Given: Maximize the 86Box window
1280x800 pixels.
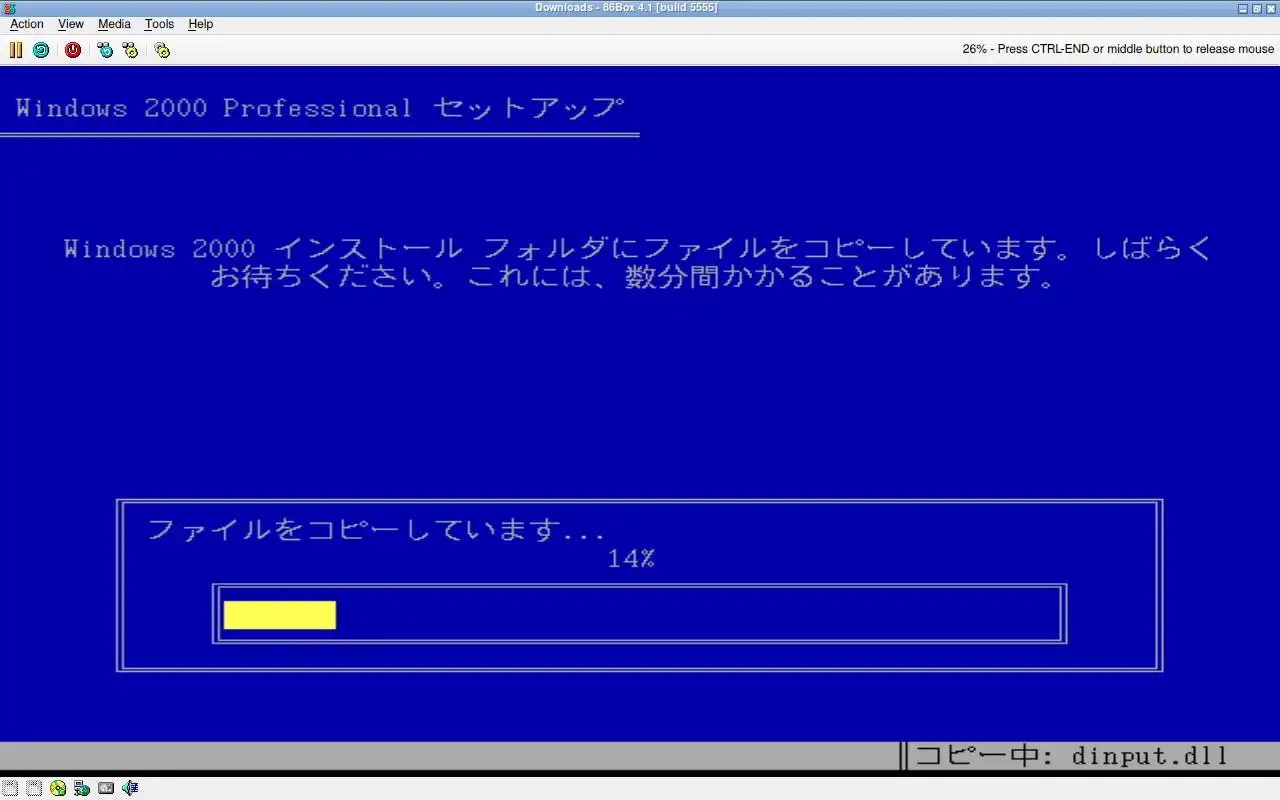Looking at the screenshot, I should click(1257, 8).
